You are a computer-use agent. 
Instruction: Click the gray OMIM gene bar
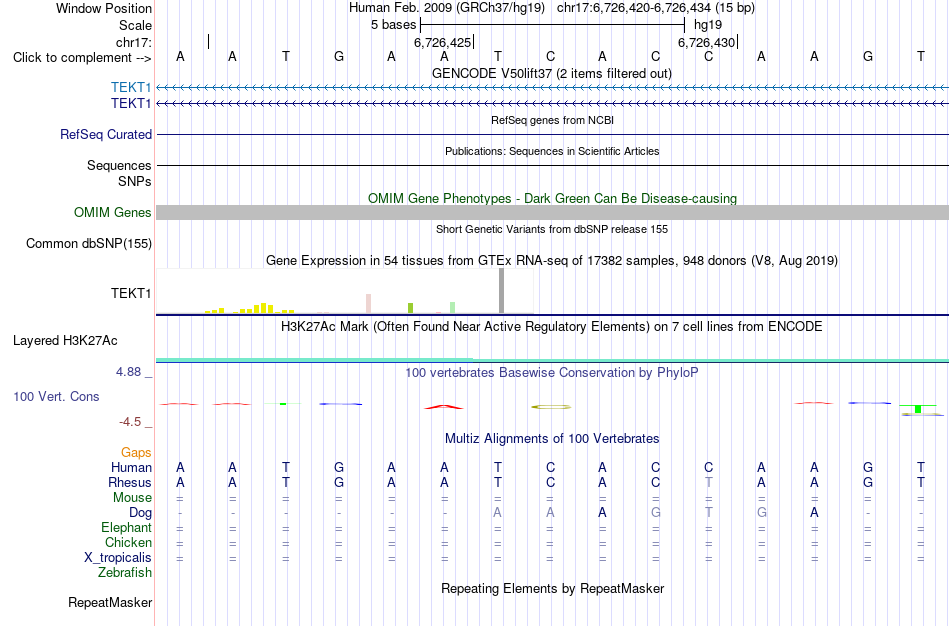[x=553, y=213]
